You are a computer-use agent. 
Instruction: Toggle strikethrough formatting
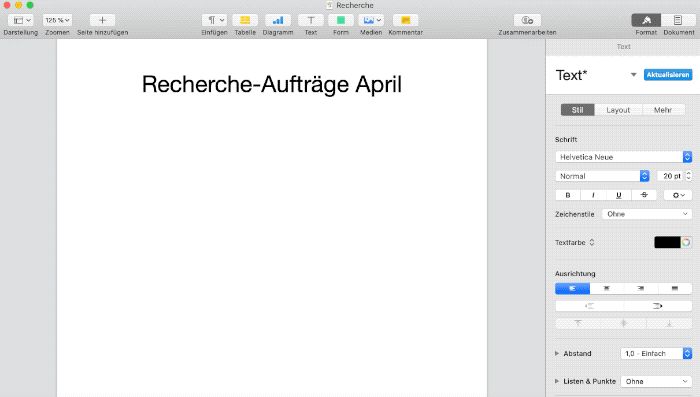coord(644,195)
